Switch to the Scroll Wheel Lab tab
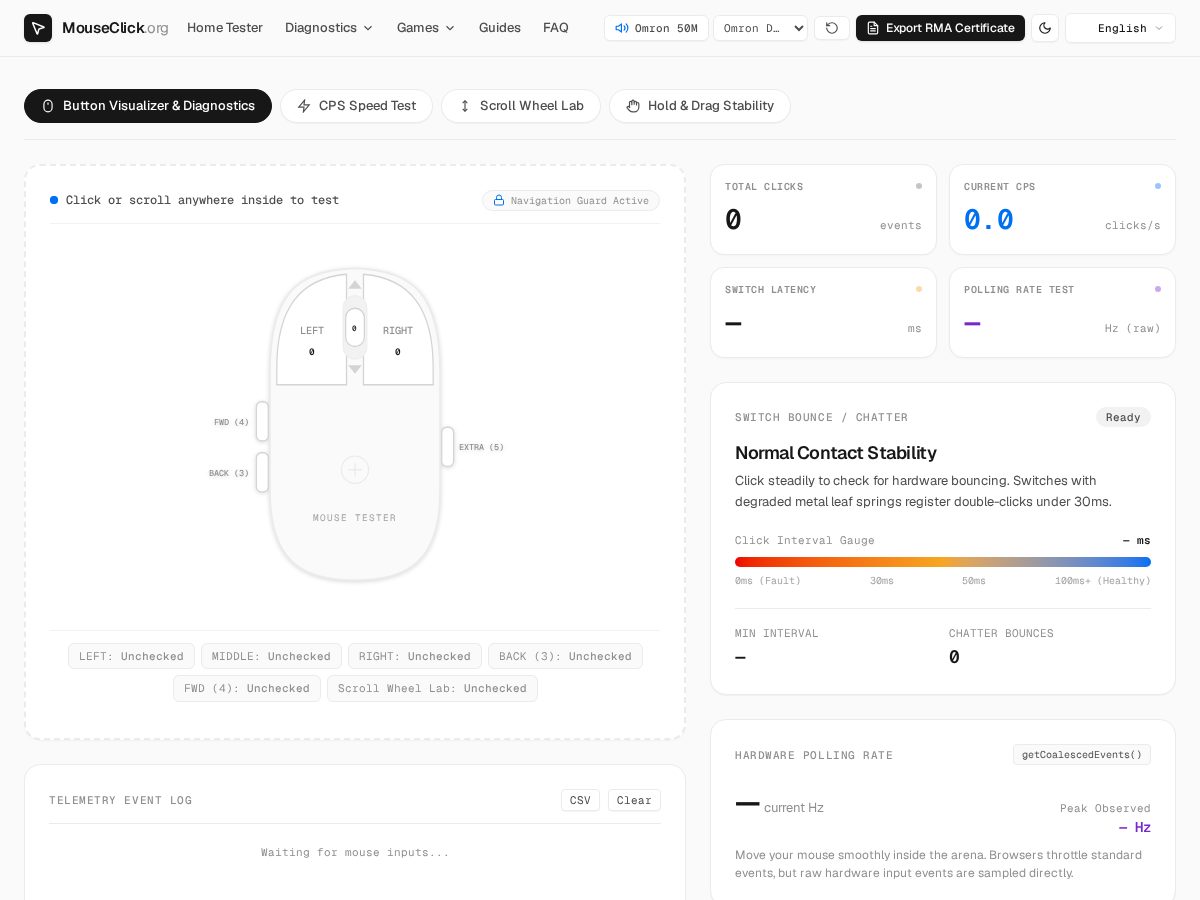Image resolution: width=1200 pixels, height=900 pixels. pyautogui.click(x=521, y=106)
